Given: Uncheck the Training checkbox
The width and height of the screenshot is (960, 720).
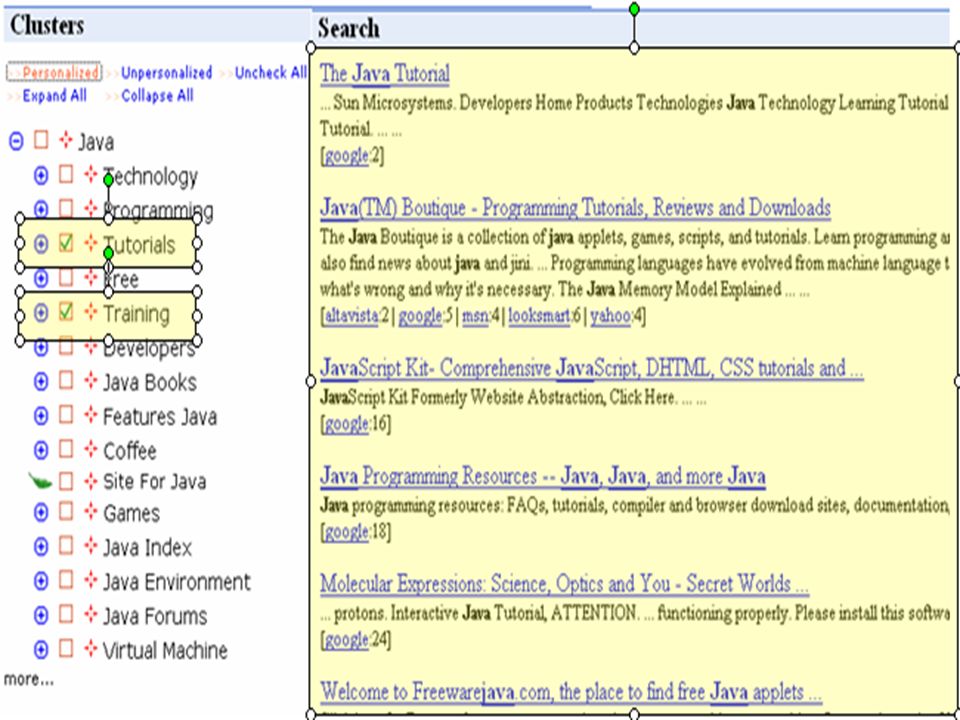Looking at the screenshot, I should tap(66, 312).
